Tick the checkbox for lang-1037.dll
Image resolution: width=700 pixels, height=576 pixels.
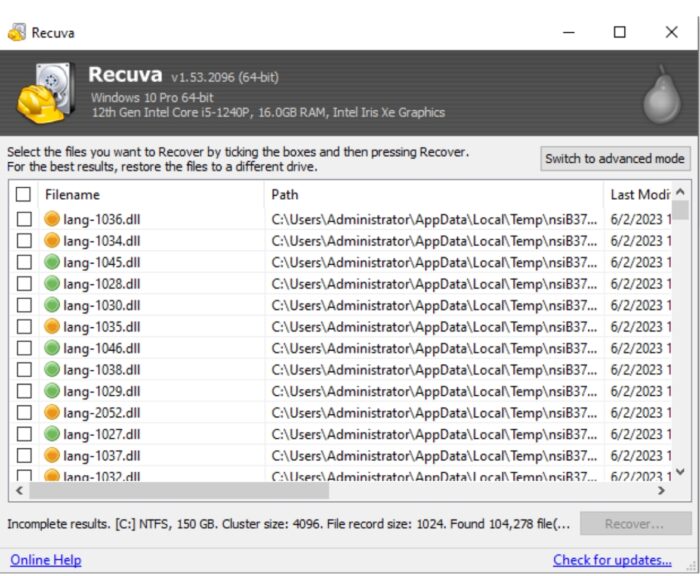(24, 455)
